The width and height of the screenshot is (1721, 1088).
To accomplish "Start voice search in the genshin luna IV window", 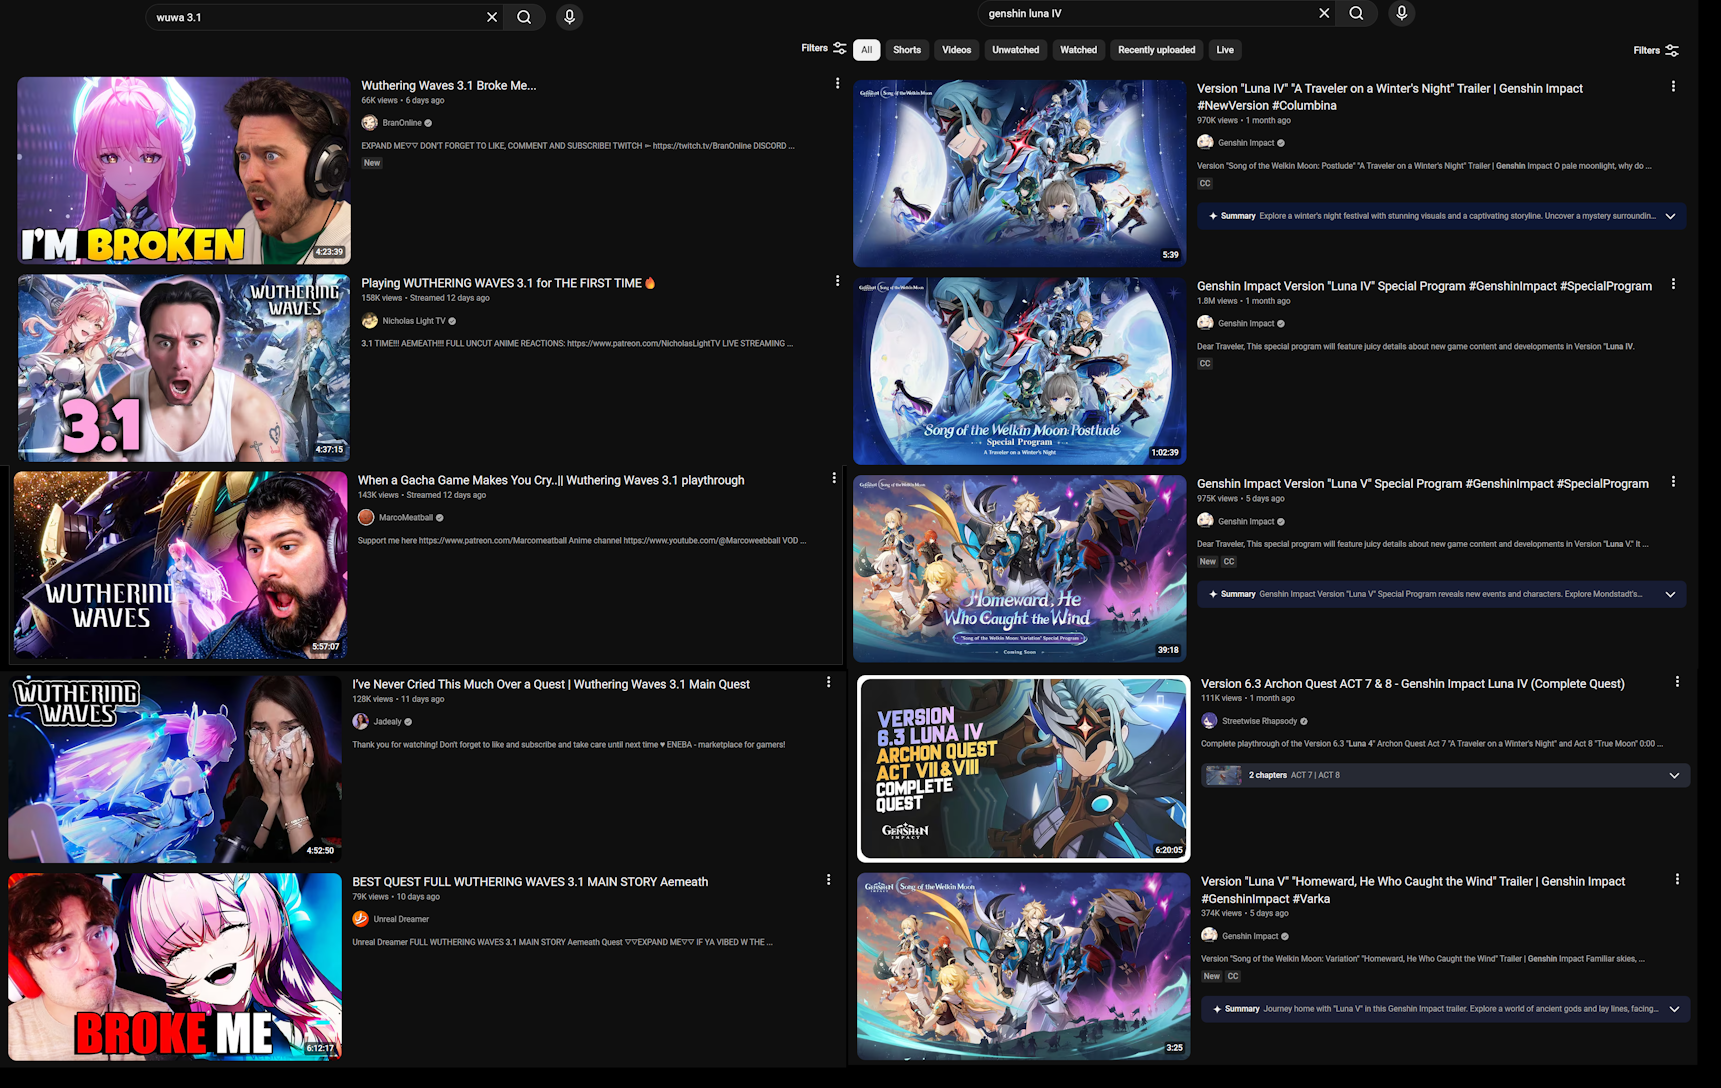I will click(1401, 13).
